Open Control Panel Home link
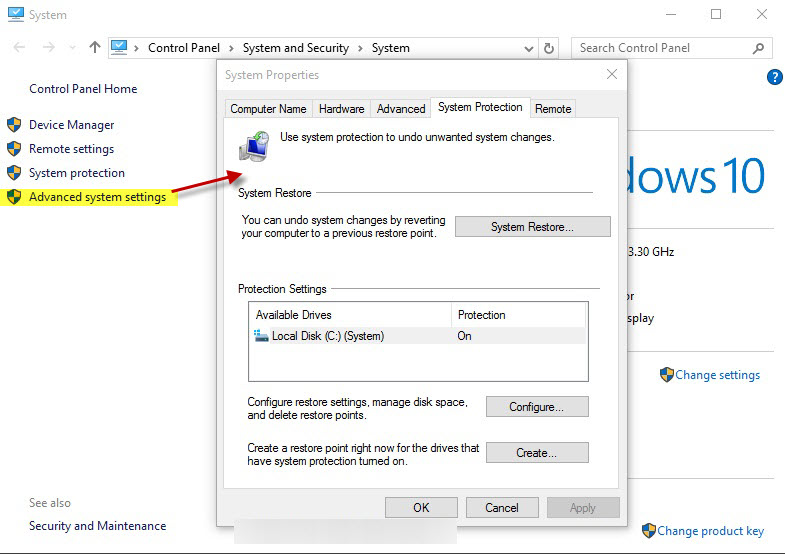 point(83,89)
